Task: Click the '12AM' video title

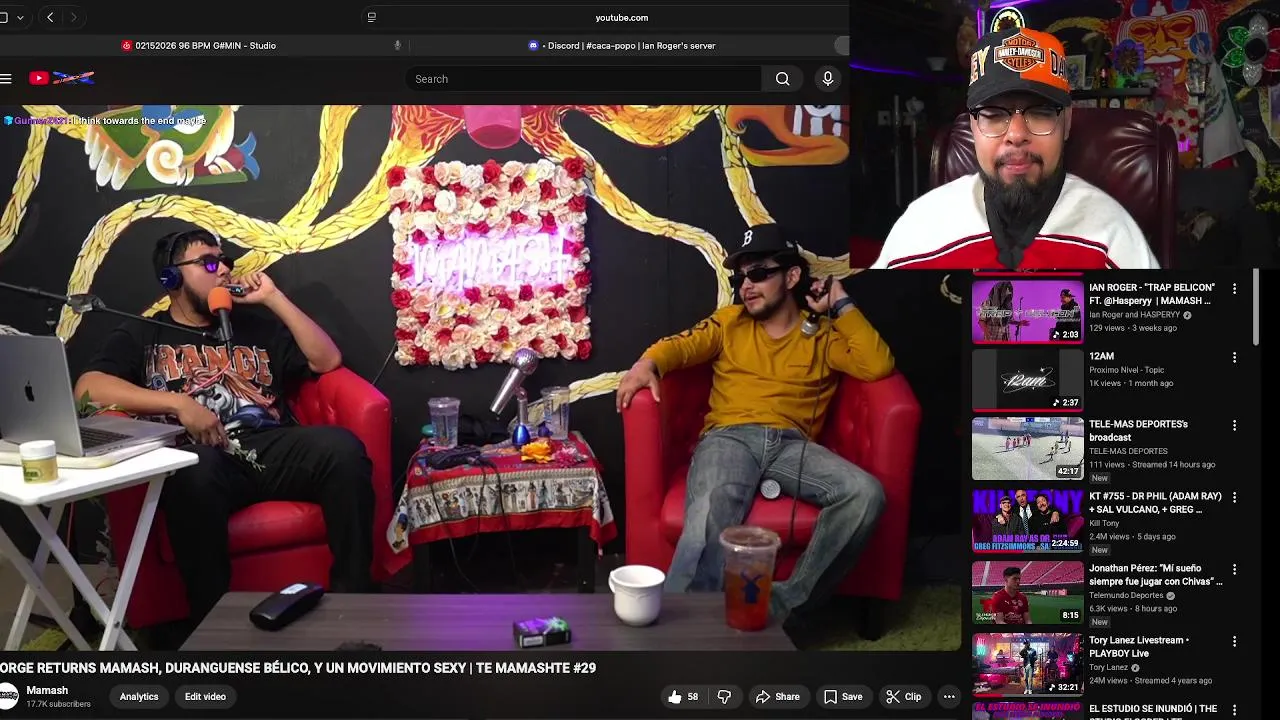Action: (x=1101, y=356)
